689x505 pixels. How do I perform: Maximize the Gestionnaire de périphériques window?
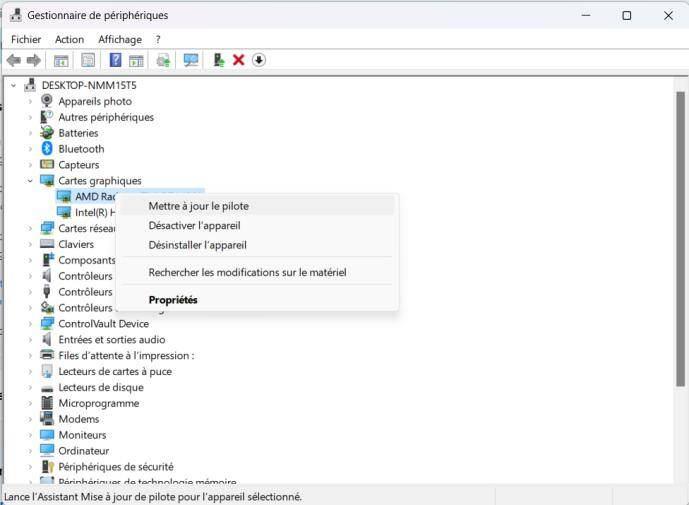coord(627,15)
